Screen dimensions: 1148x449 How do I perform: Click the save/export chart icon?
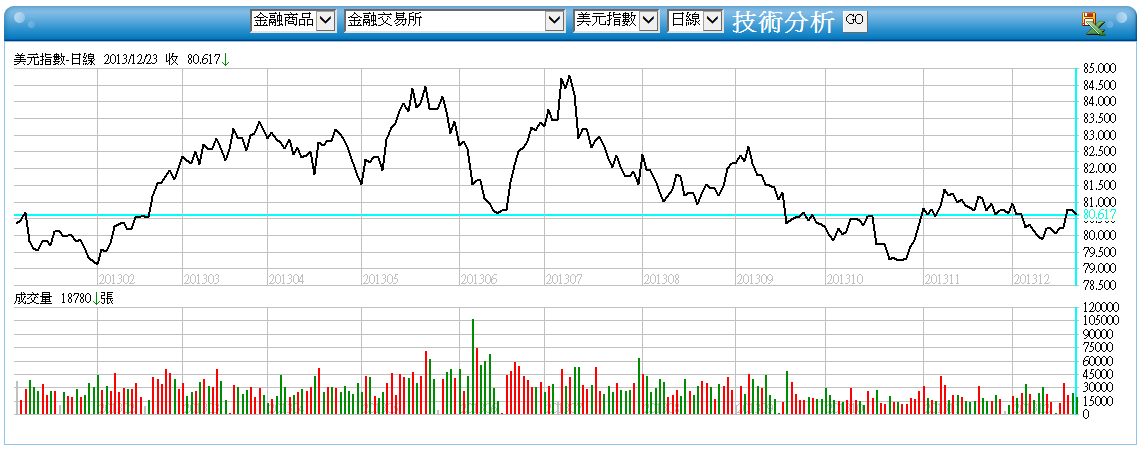(1095, 23)
